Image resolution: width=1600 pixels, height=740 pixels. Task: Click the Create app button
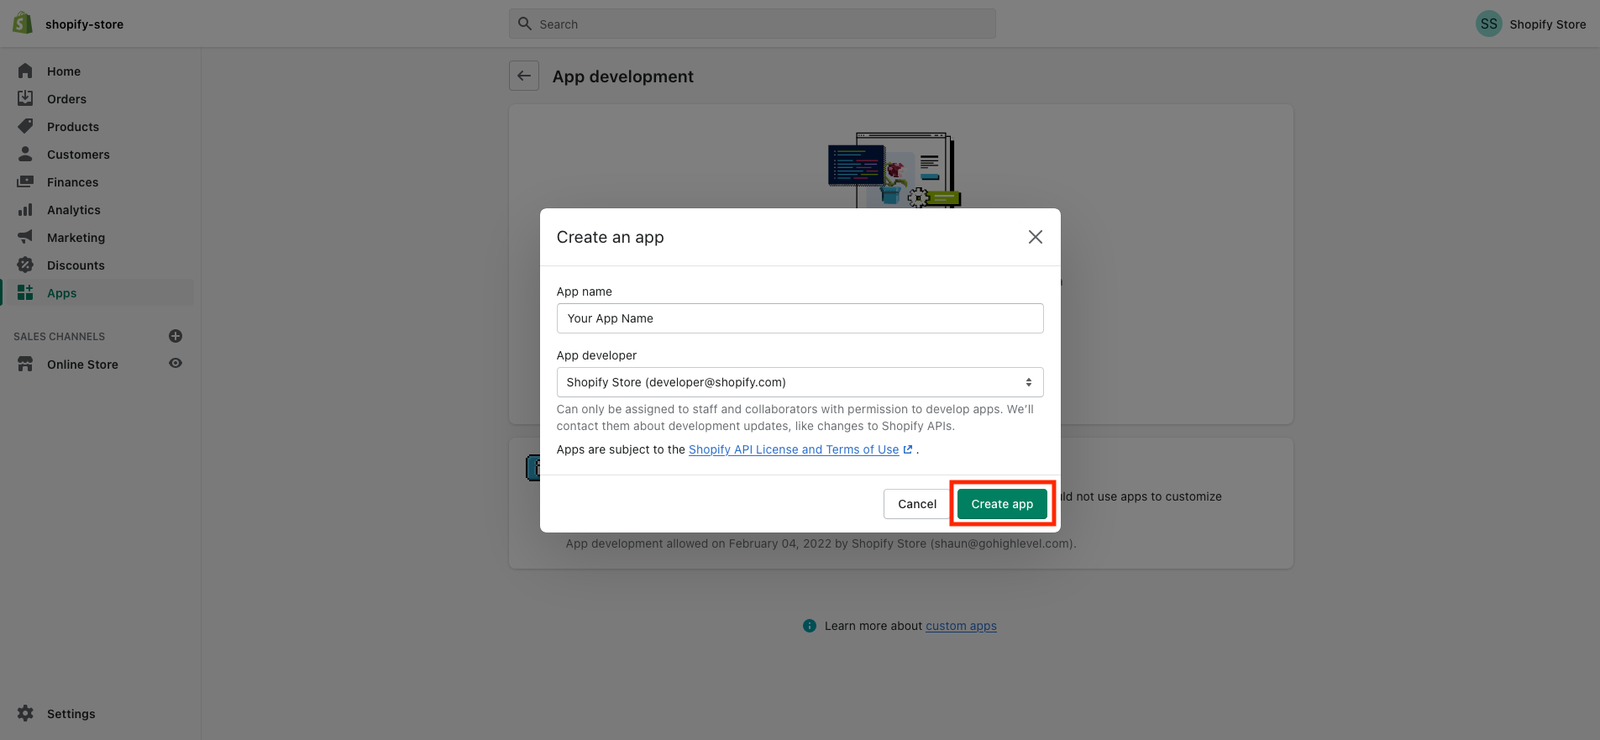1001,504
